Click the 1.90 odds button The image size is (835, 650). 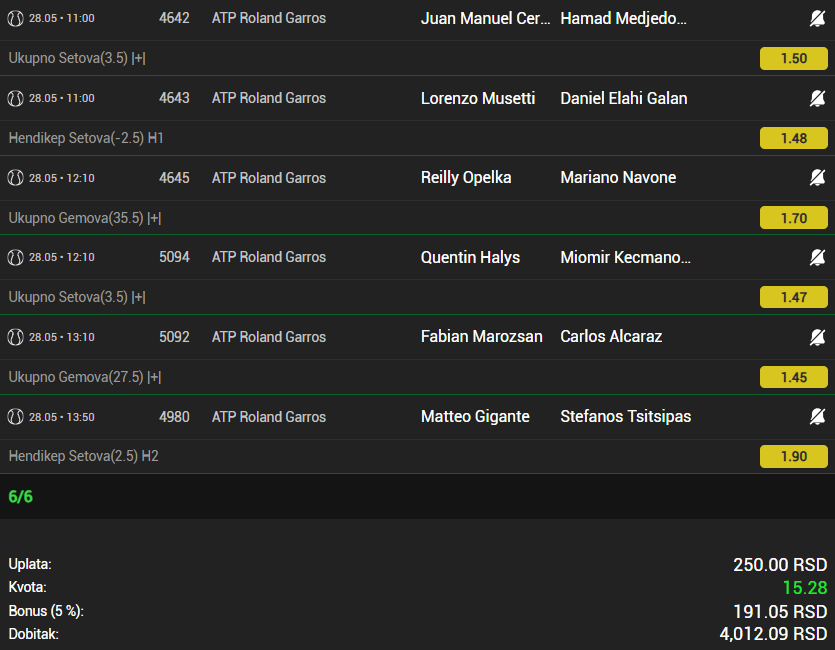[793, 456]
